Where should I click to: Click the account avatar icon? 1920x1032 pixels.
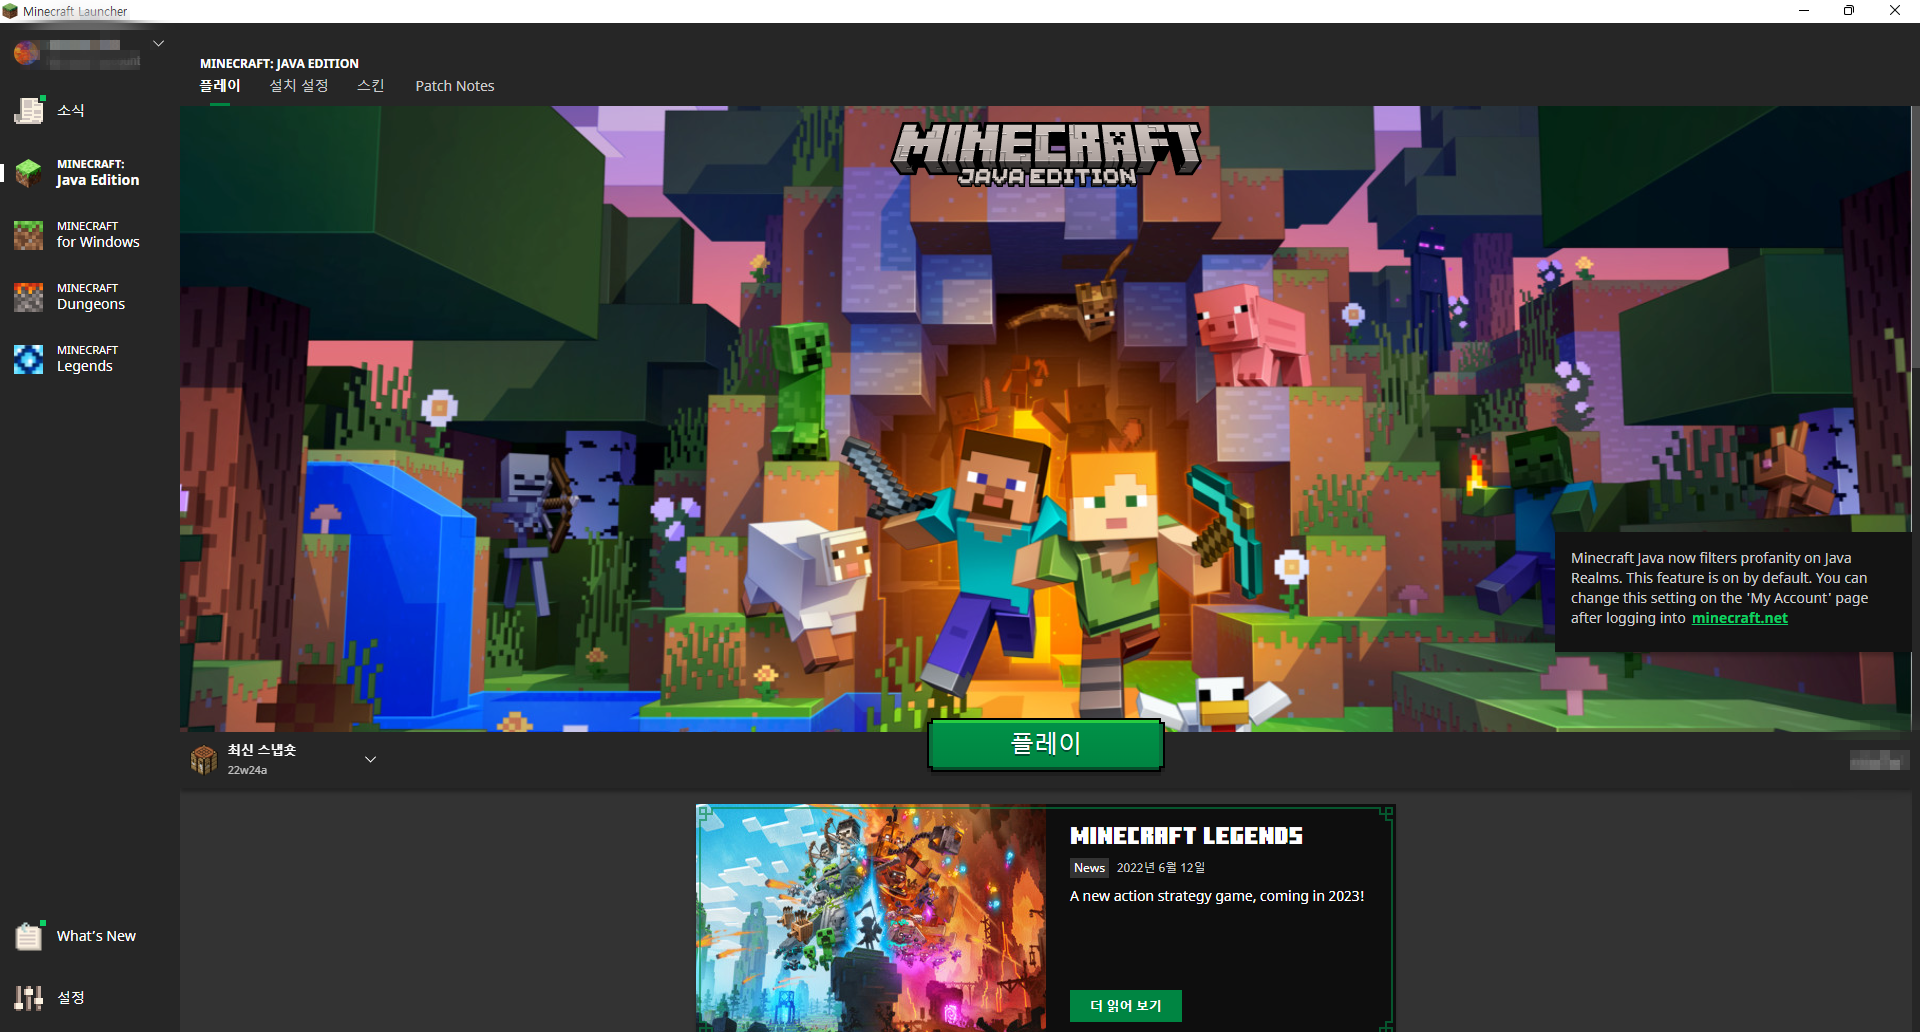coord(27,52)
